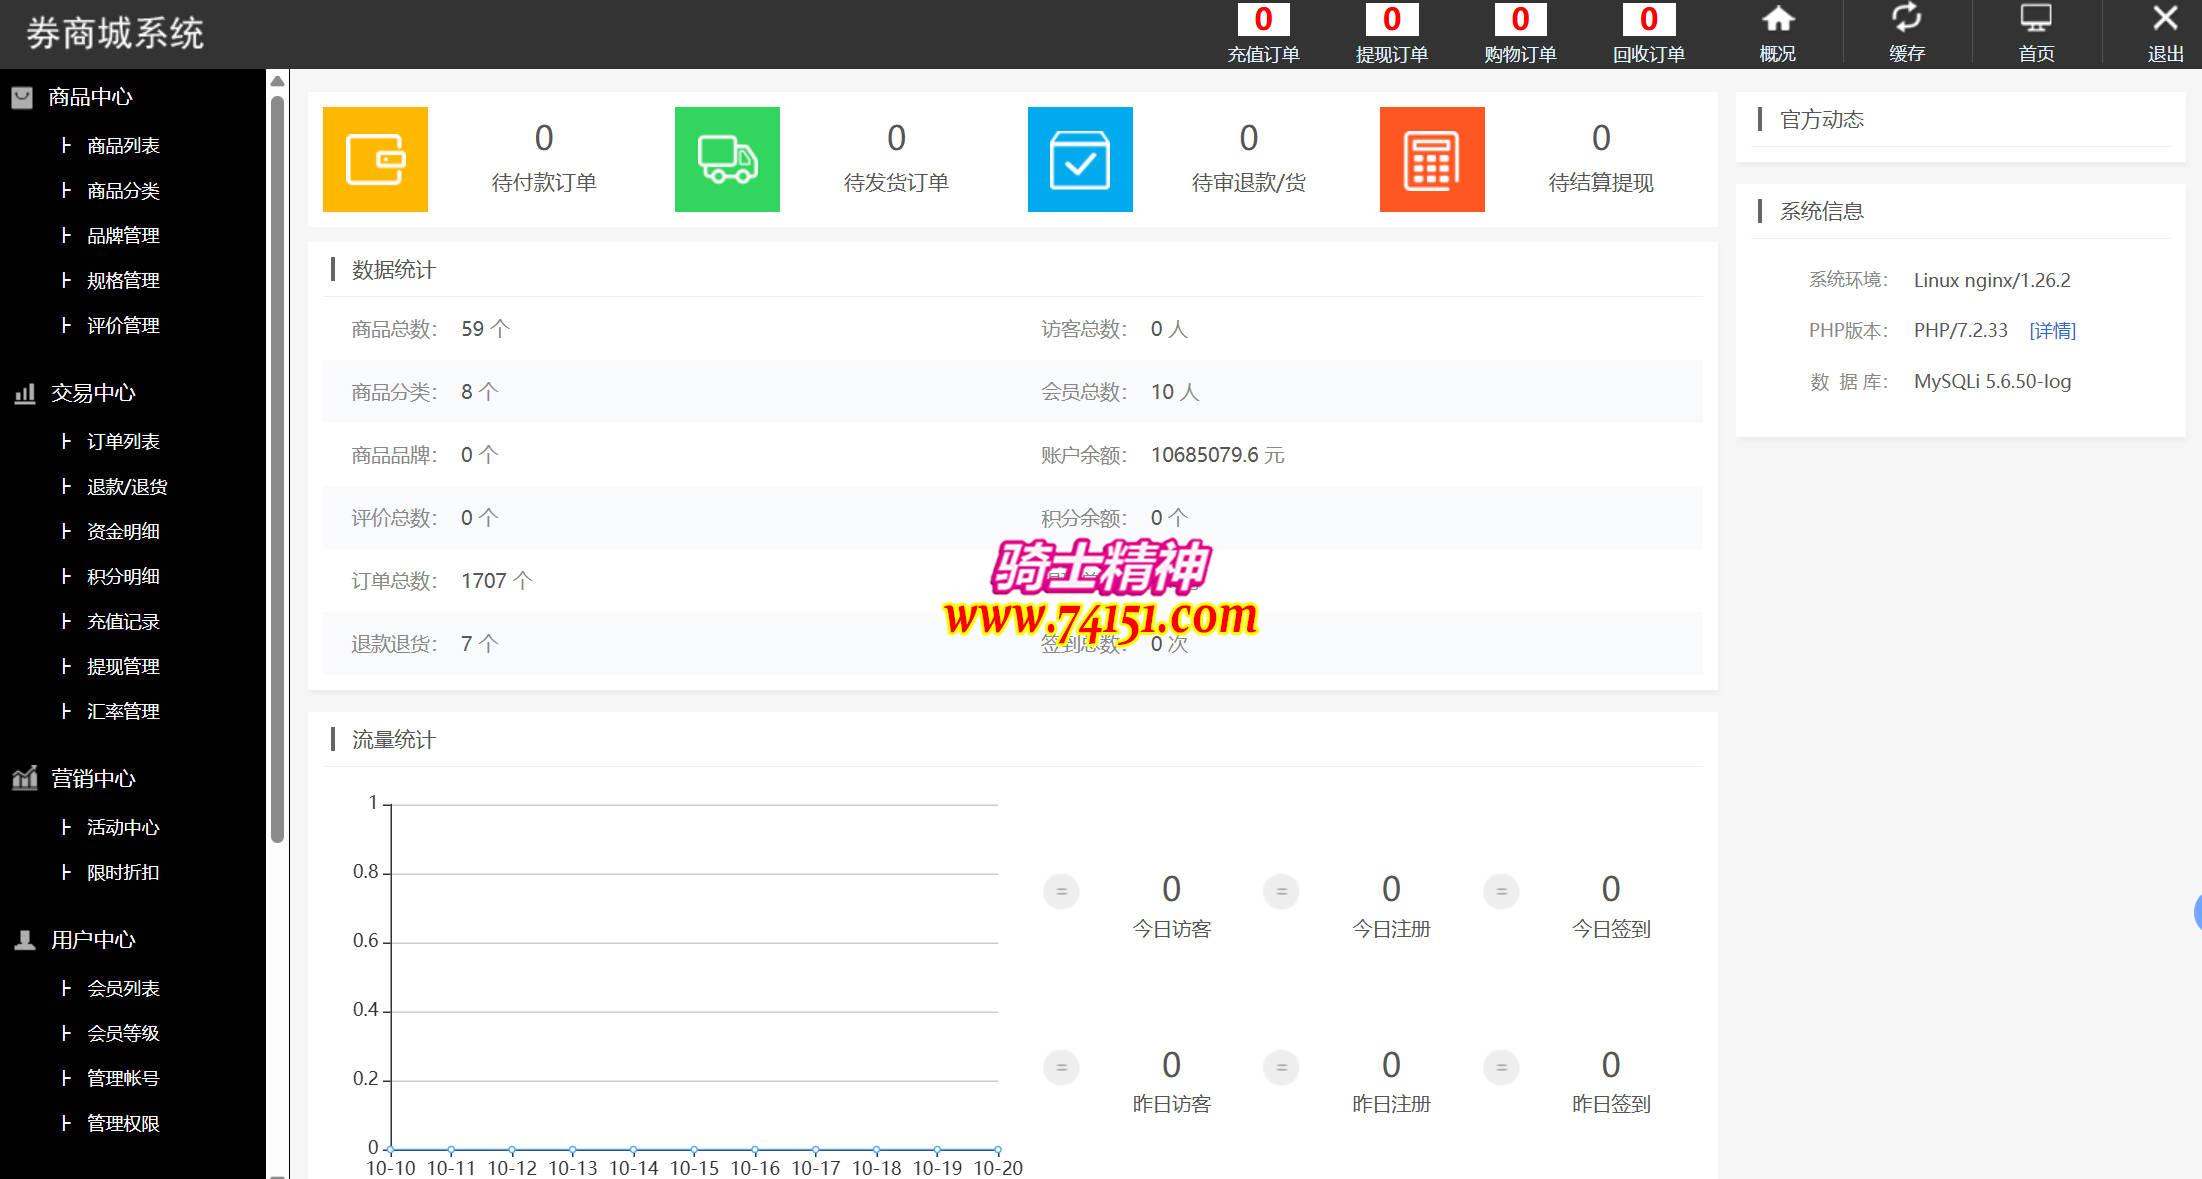Click the 退出 logout X icon
Viewport: 2202px width, 1179px height.
(x=2164, y=20)
